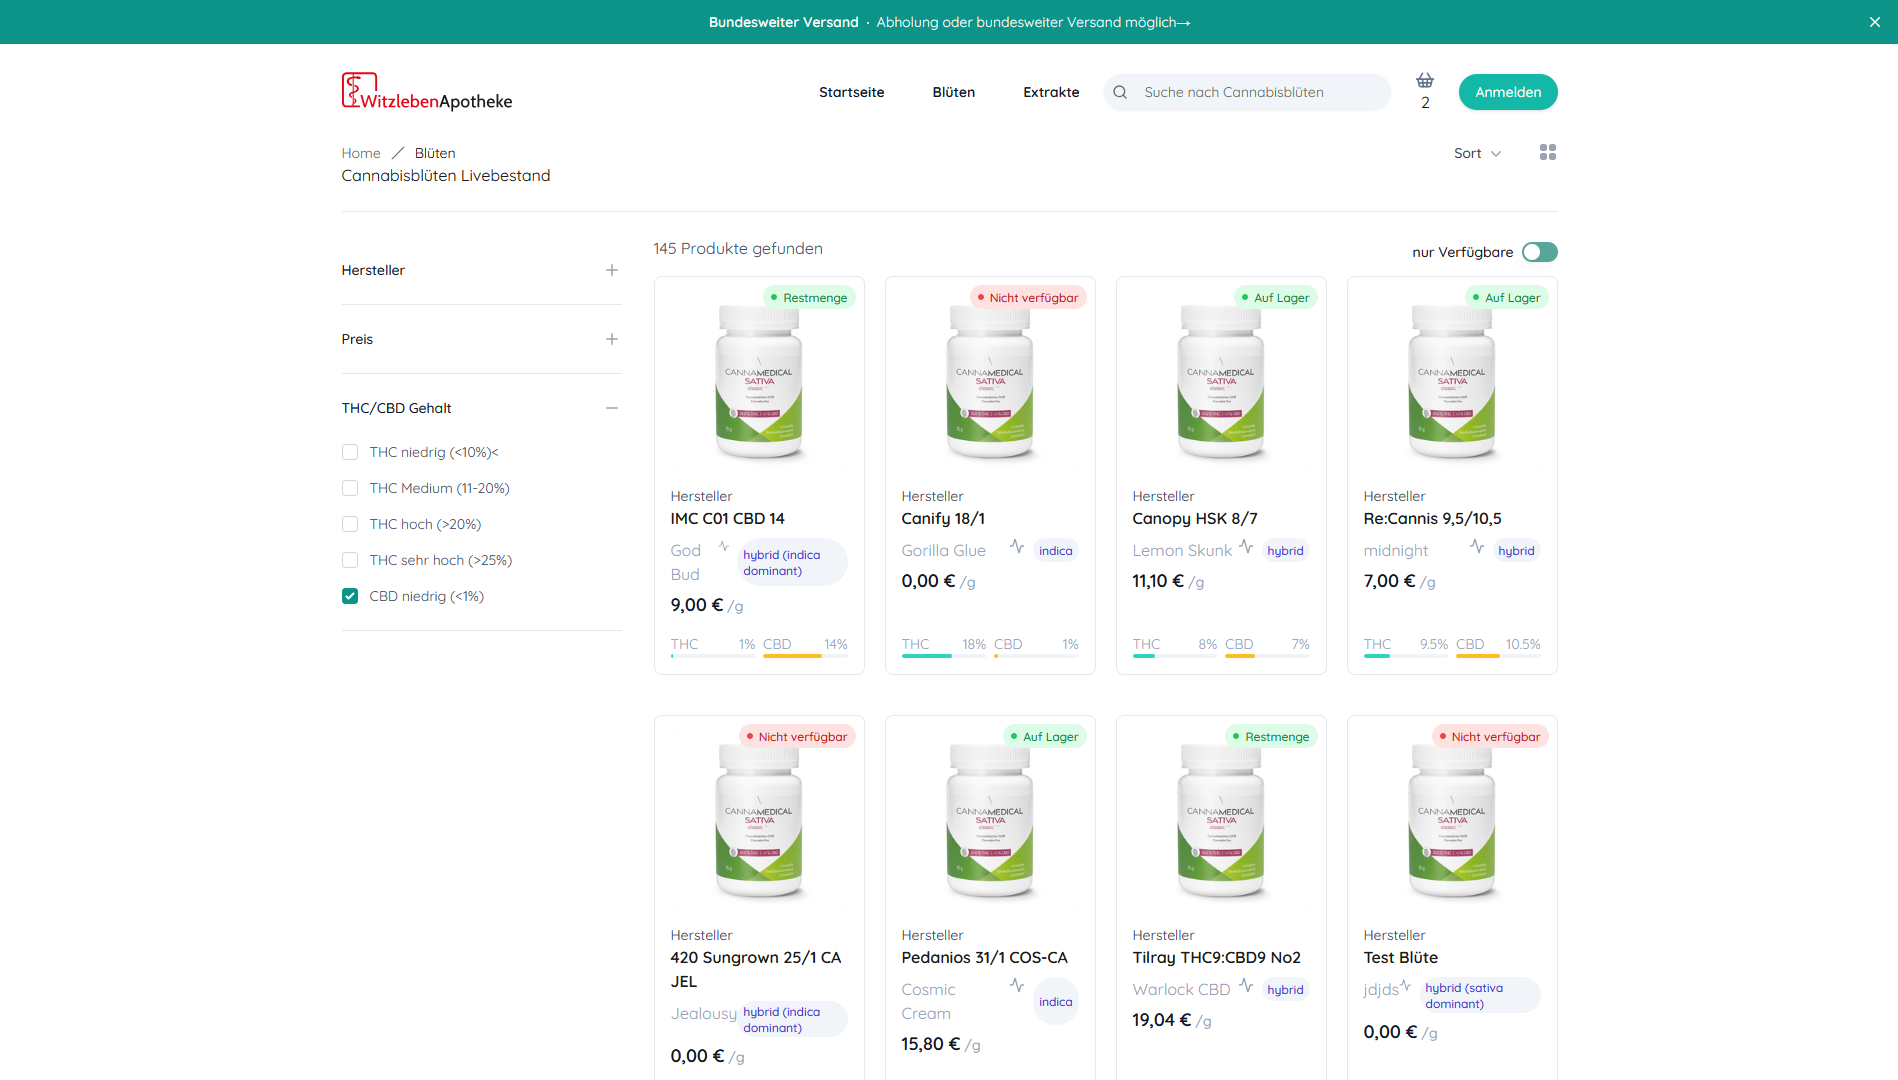Click the pulse icon beside Lemon Skunk

click(x=1246, y=546)
